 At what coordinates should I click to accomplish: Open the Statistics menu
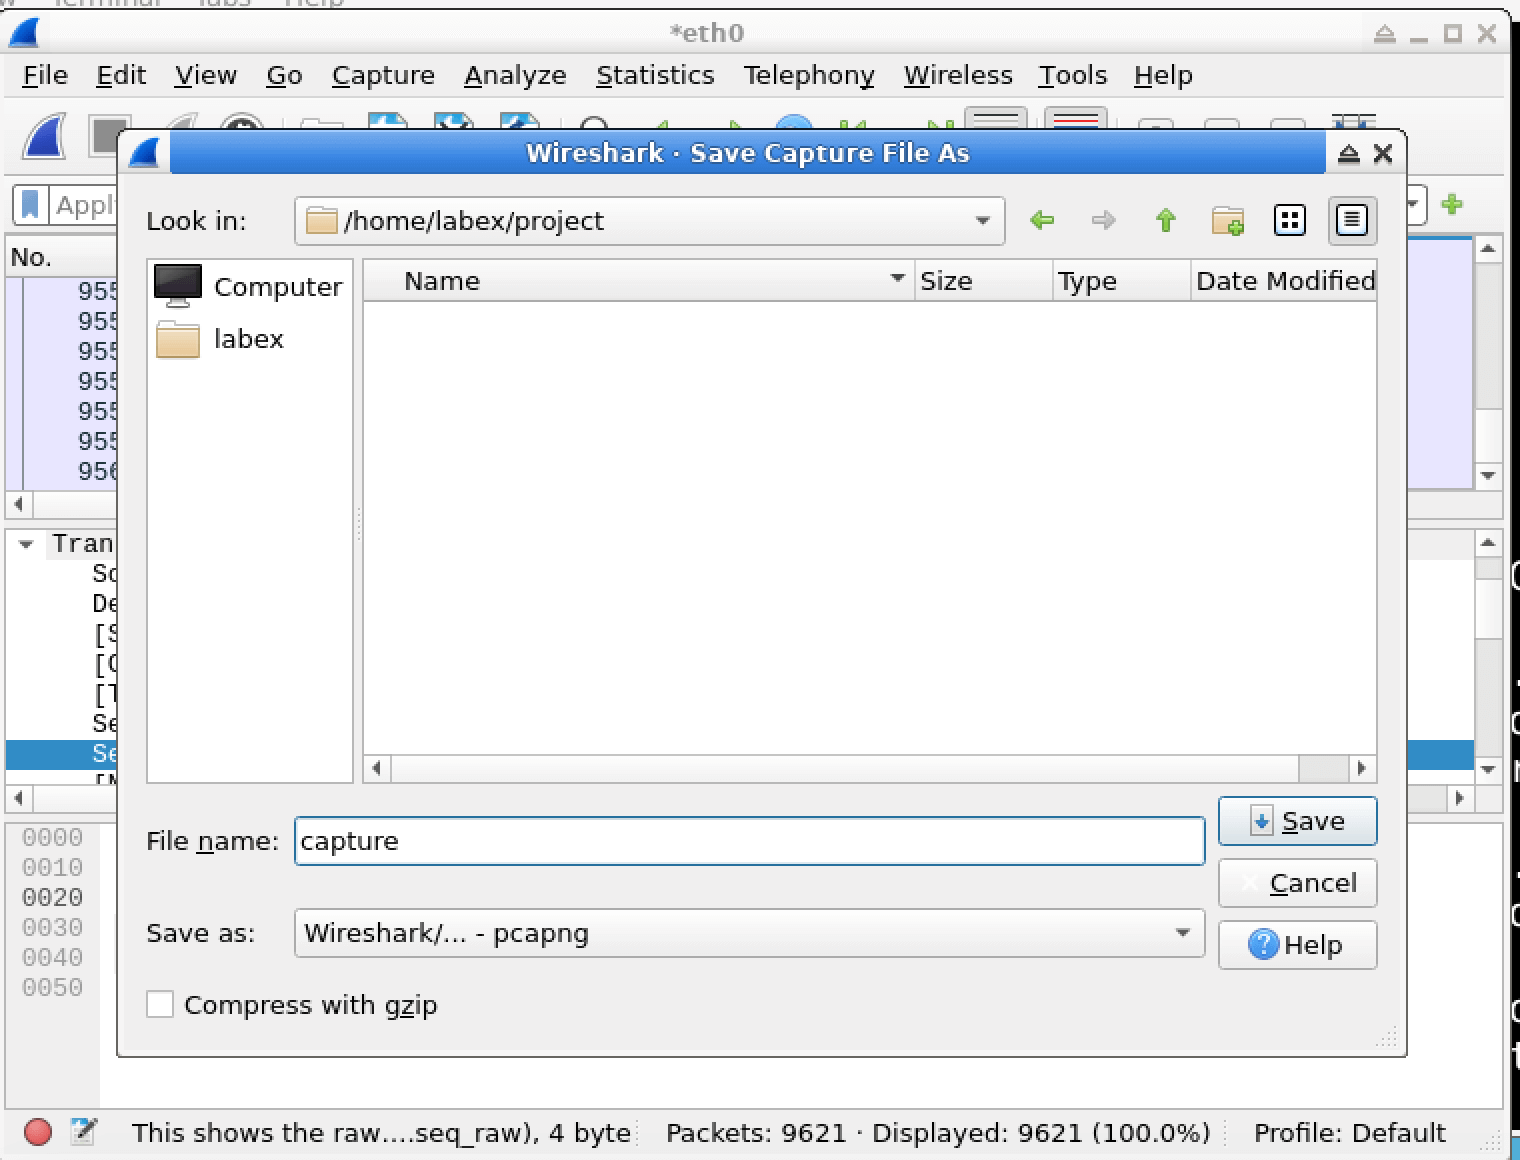coord(655,75)
